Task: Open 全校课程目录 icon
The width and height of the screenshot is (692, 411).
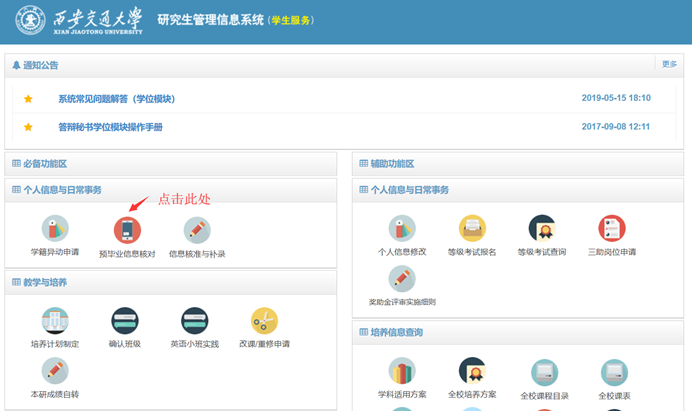Action: (545, 373)
